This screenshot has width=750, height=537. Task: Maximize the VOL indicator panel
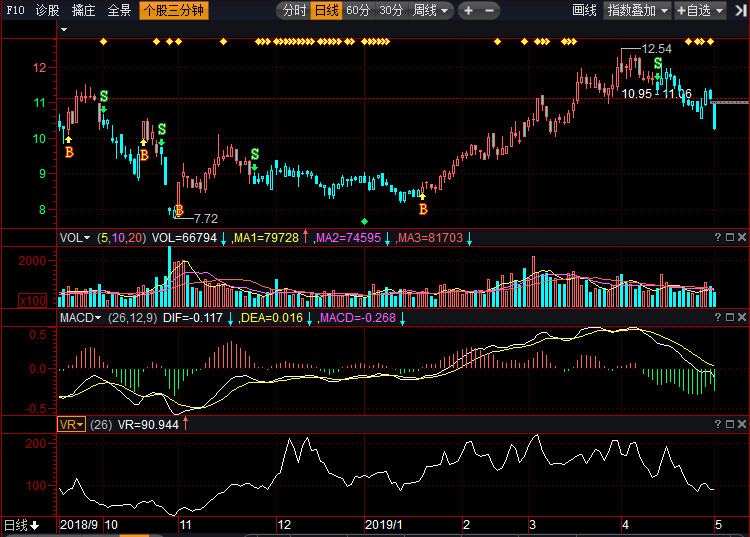pyautogui.click(x=729, y=237)
